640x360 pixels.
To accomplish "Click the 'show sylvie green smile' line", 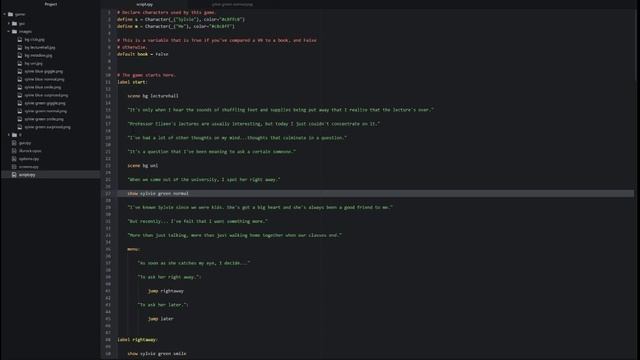I will (157, 353).
